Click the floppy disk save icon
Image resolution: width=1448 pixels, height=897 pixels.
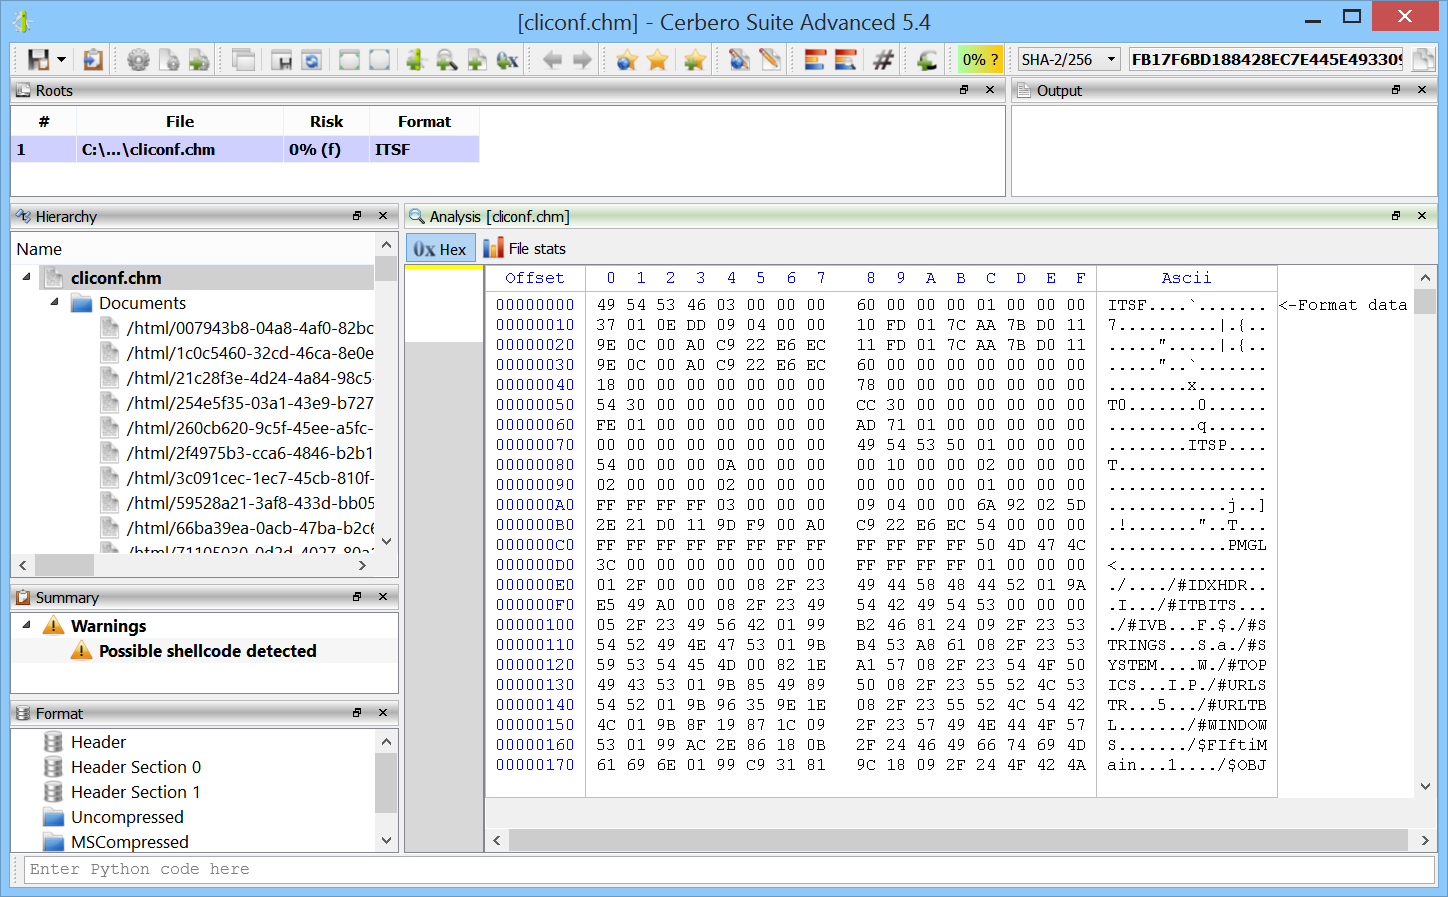click(38, 60)
